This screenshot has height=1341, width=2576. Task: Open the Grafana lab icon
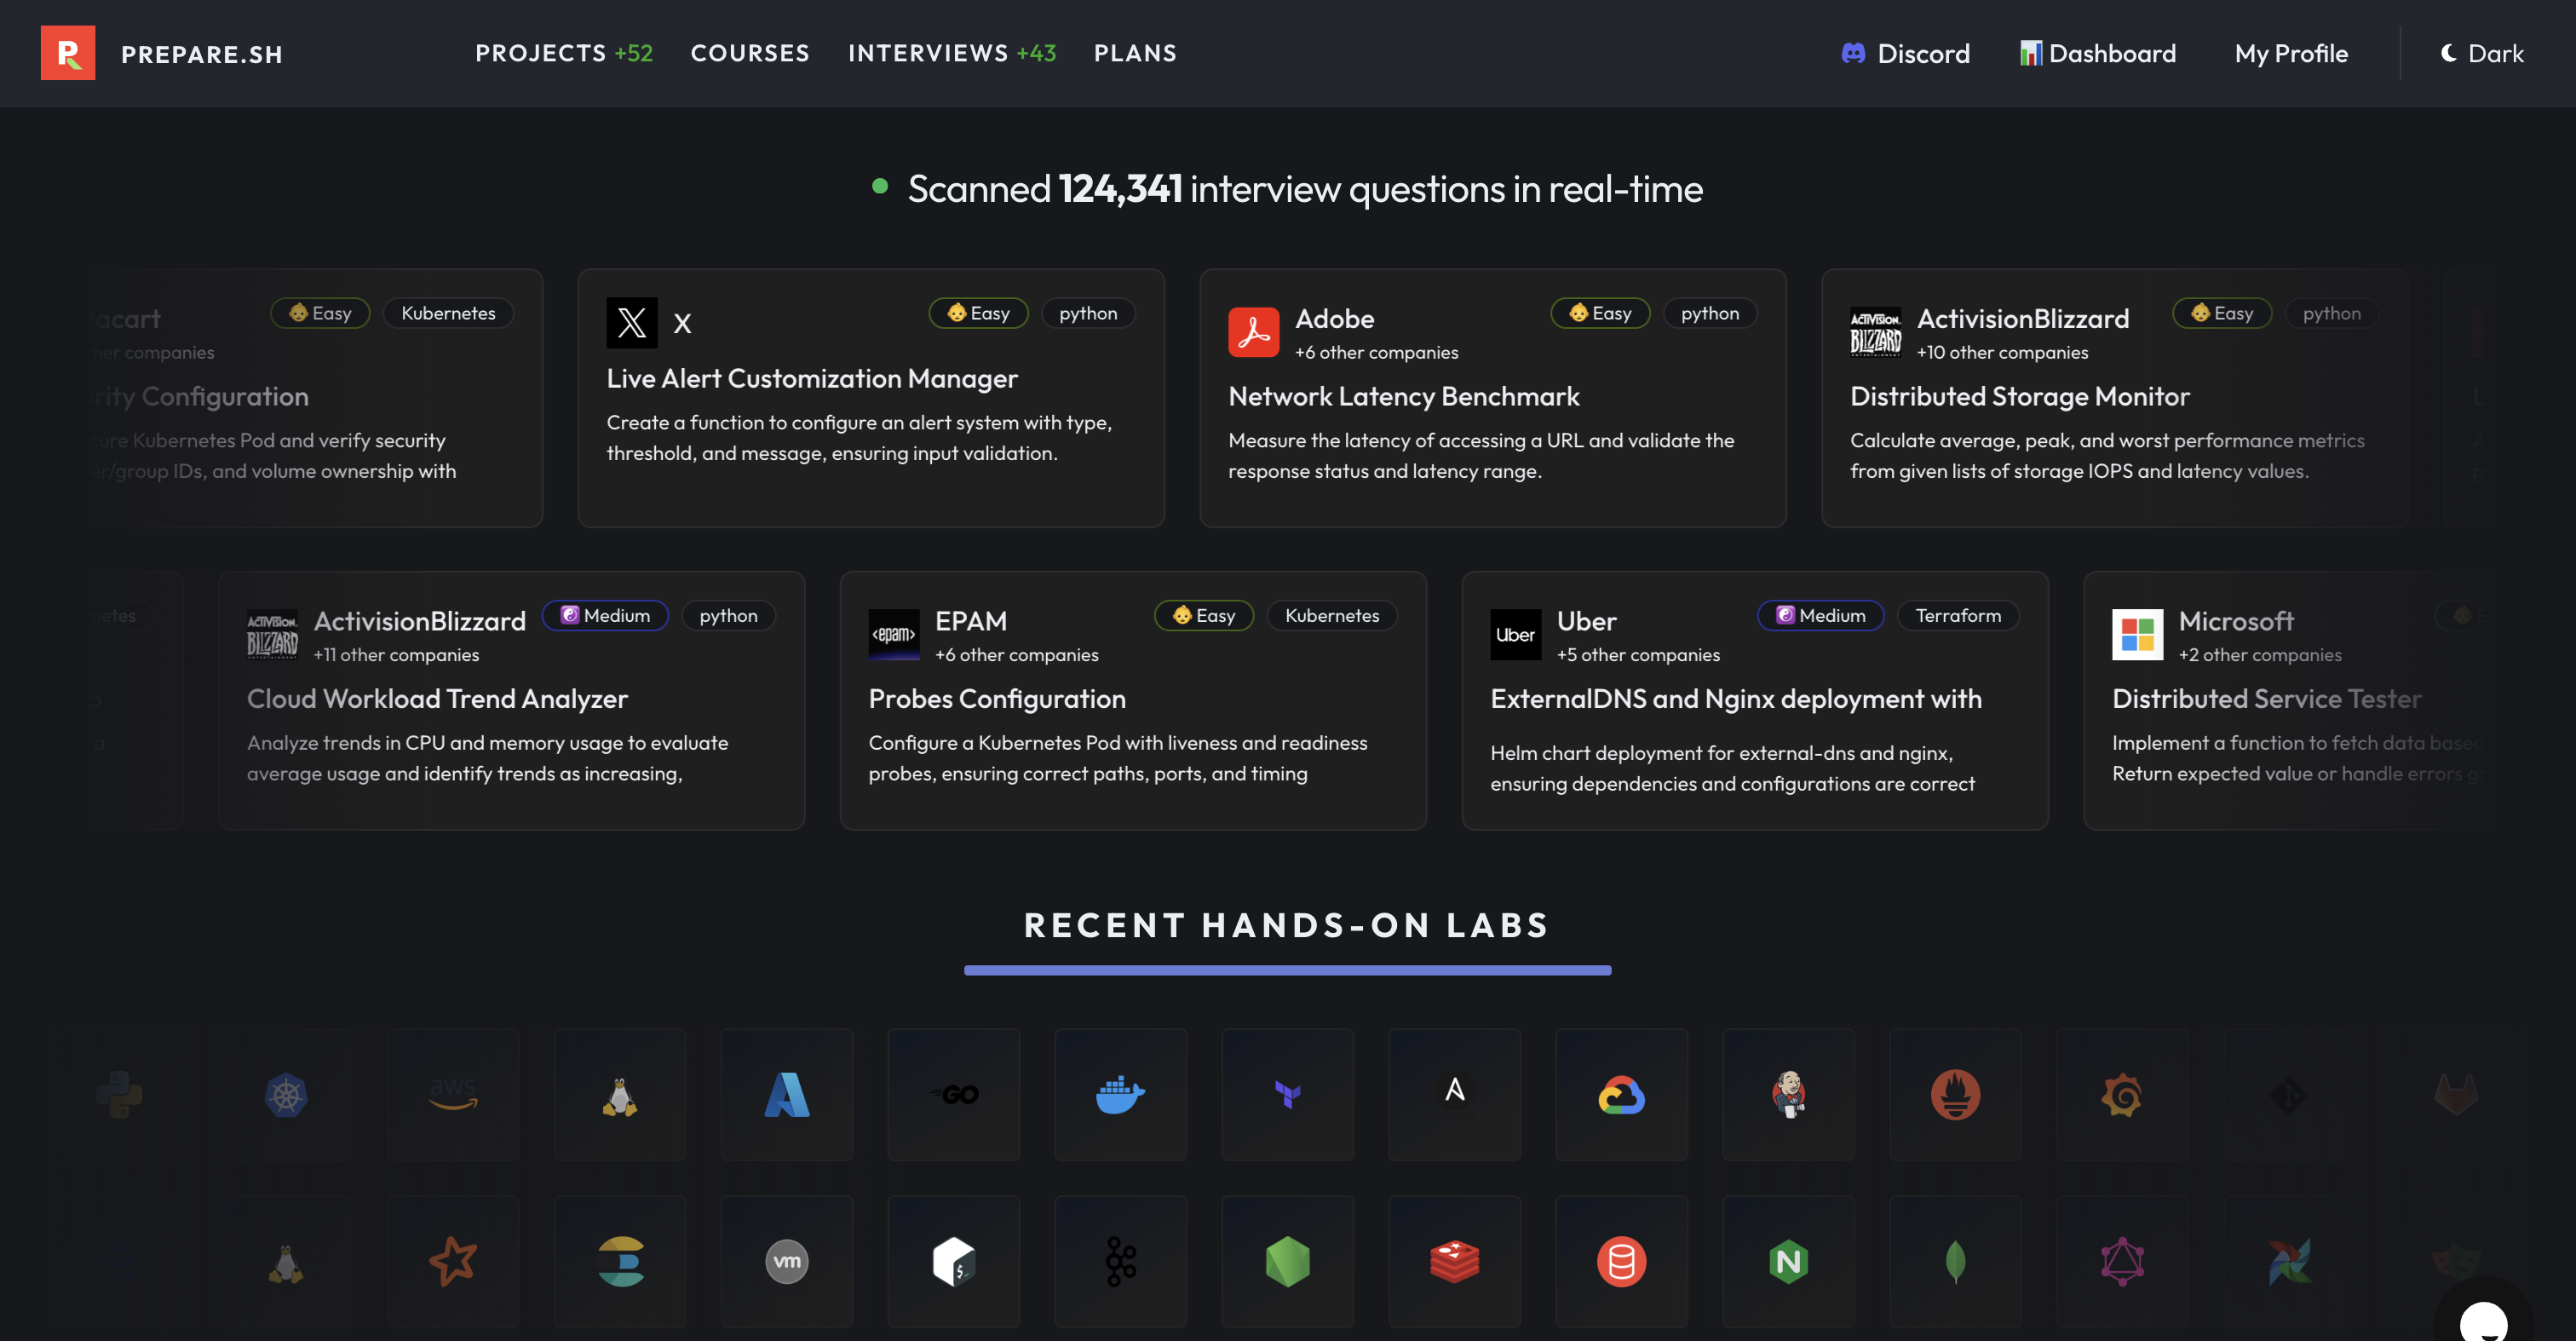point(2123,1095)
